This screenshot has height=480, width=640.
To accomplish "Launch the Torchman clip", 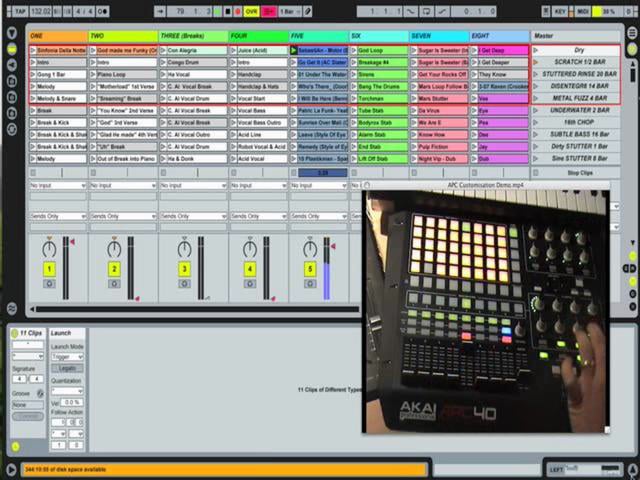I will [354, 99].
